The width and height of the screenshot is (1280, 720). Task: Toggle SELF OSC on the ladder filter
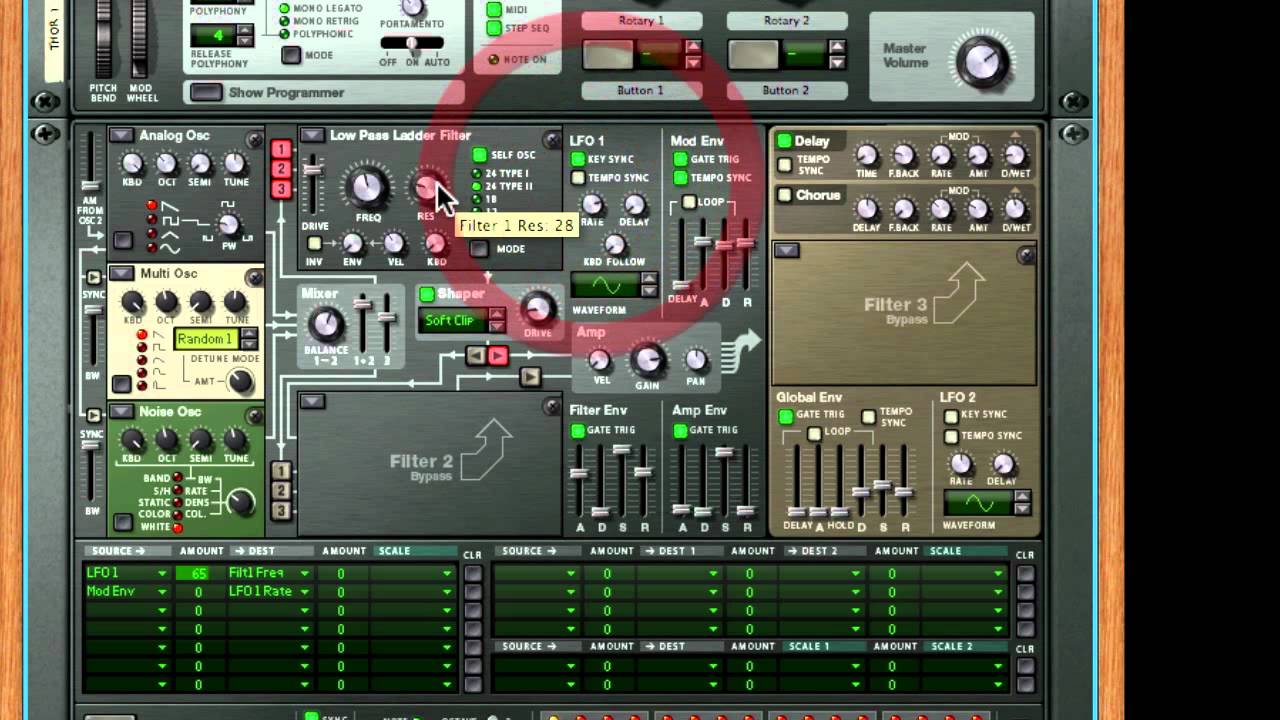[x=480, y=155]
